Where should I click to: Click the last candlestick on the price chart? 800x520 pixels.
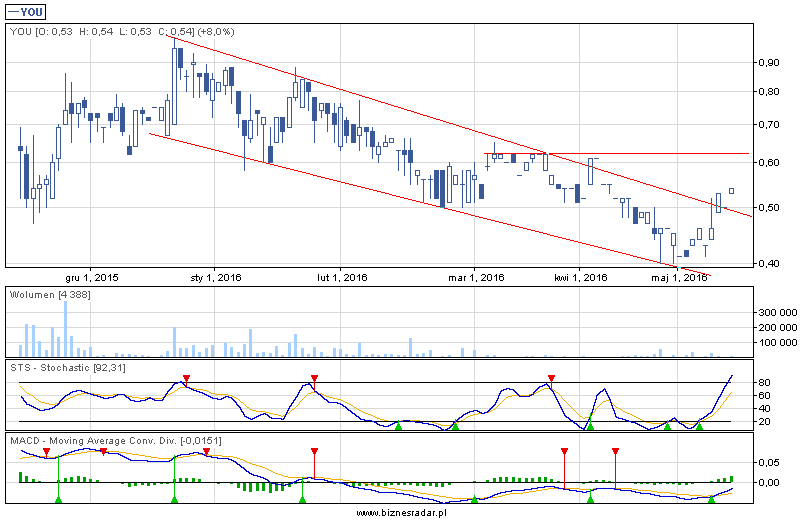[x=731, y=190]
